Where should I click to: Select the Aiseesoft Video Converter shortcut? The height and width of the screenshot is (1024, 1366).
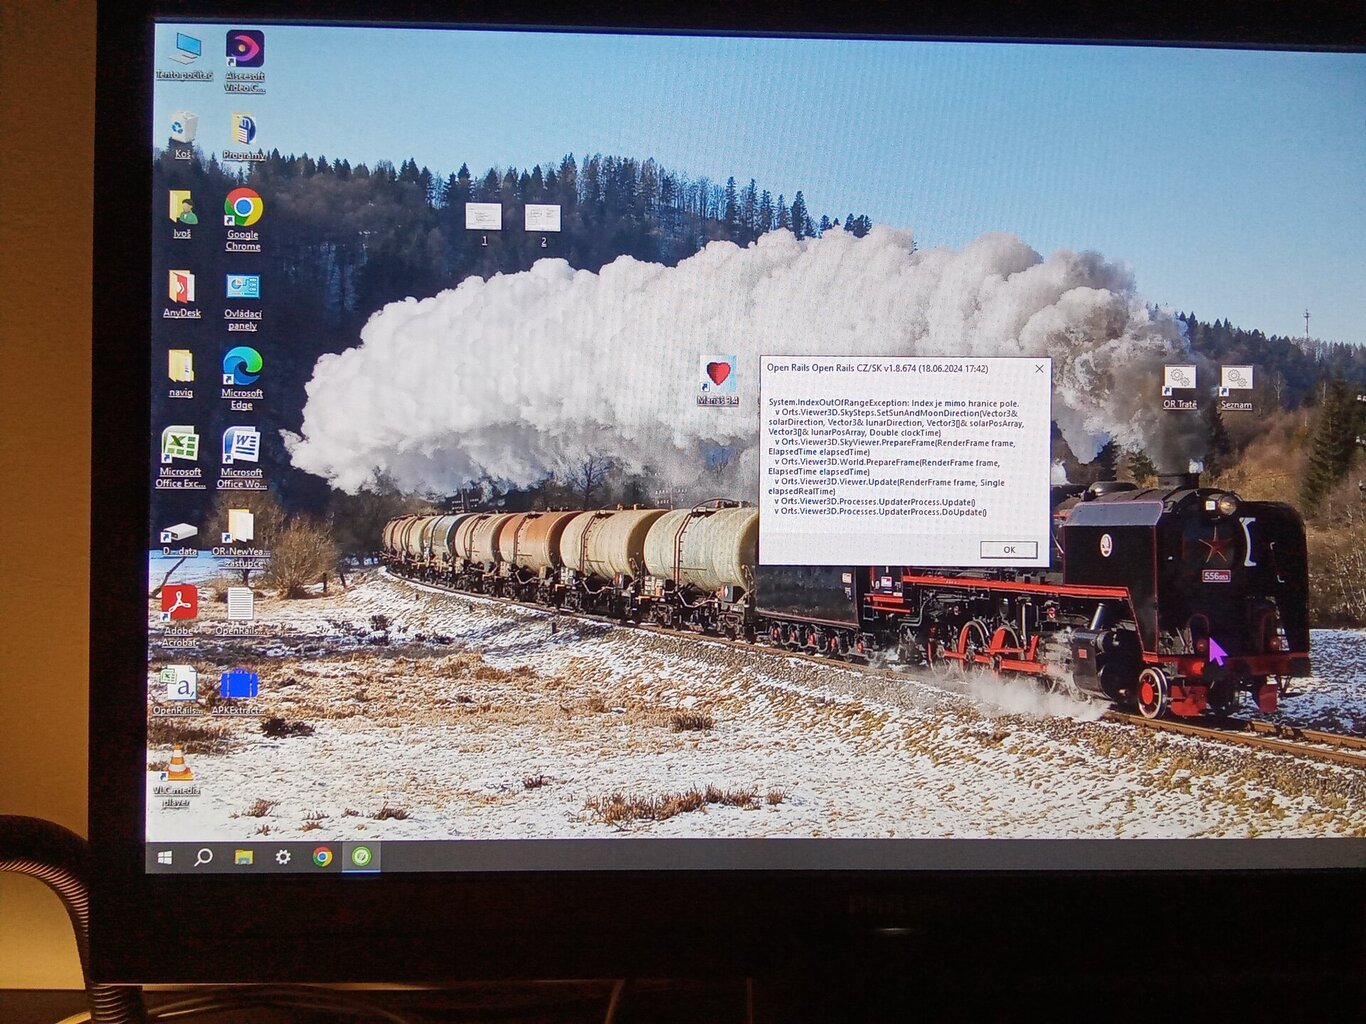coord(244,50)
